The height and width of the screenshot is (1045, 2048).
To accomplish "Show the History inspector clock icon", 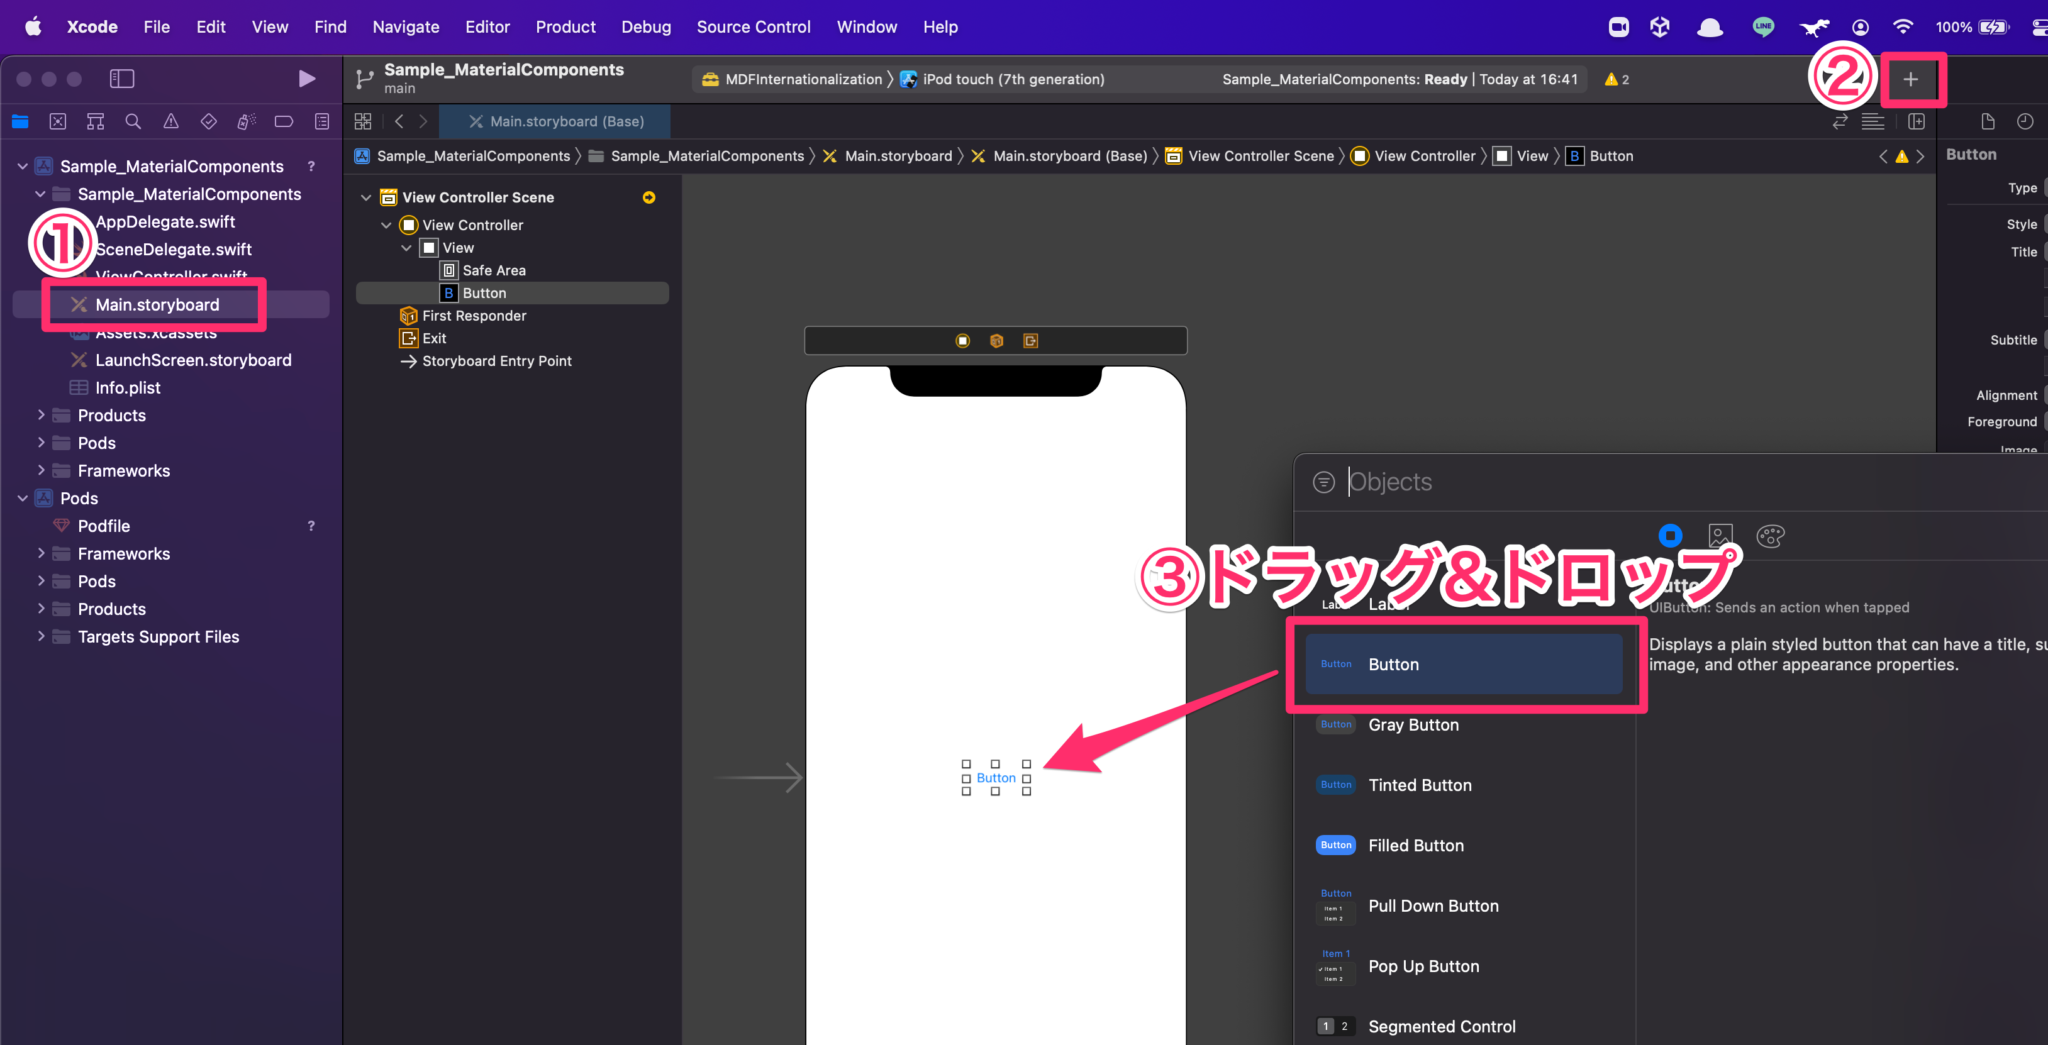I will [2026, 121].
